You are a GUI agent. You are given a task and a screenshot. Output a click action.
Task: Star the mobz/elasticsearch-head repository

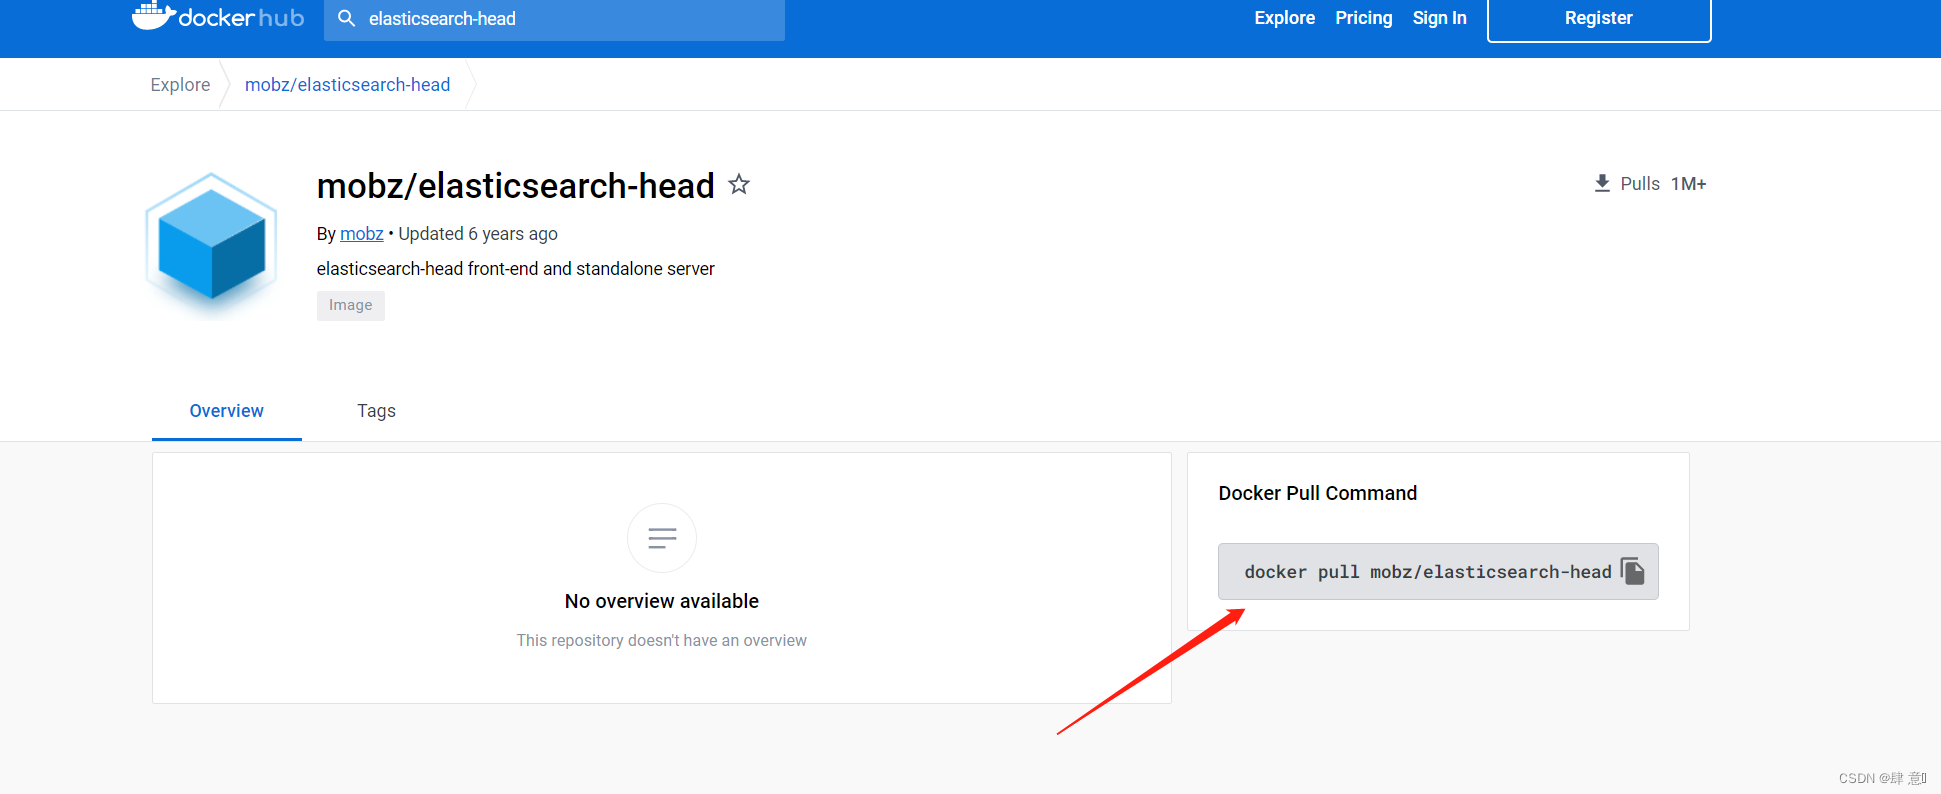pos(739,184)
